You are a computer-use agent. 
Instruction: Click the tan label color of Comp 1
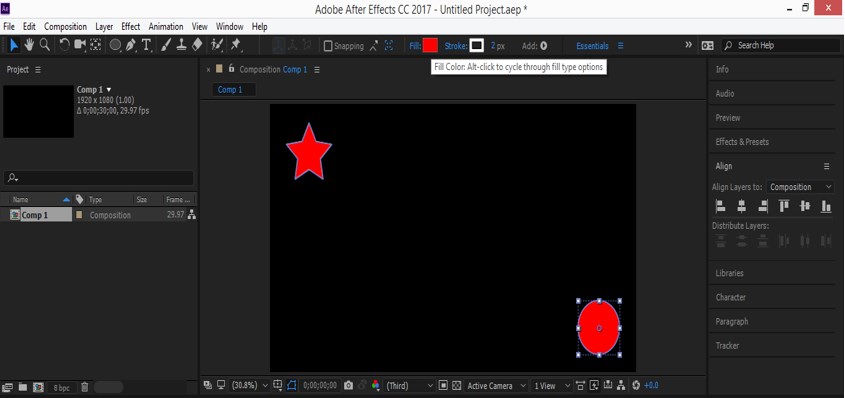click(x=80, y=215)
